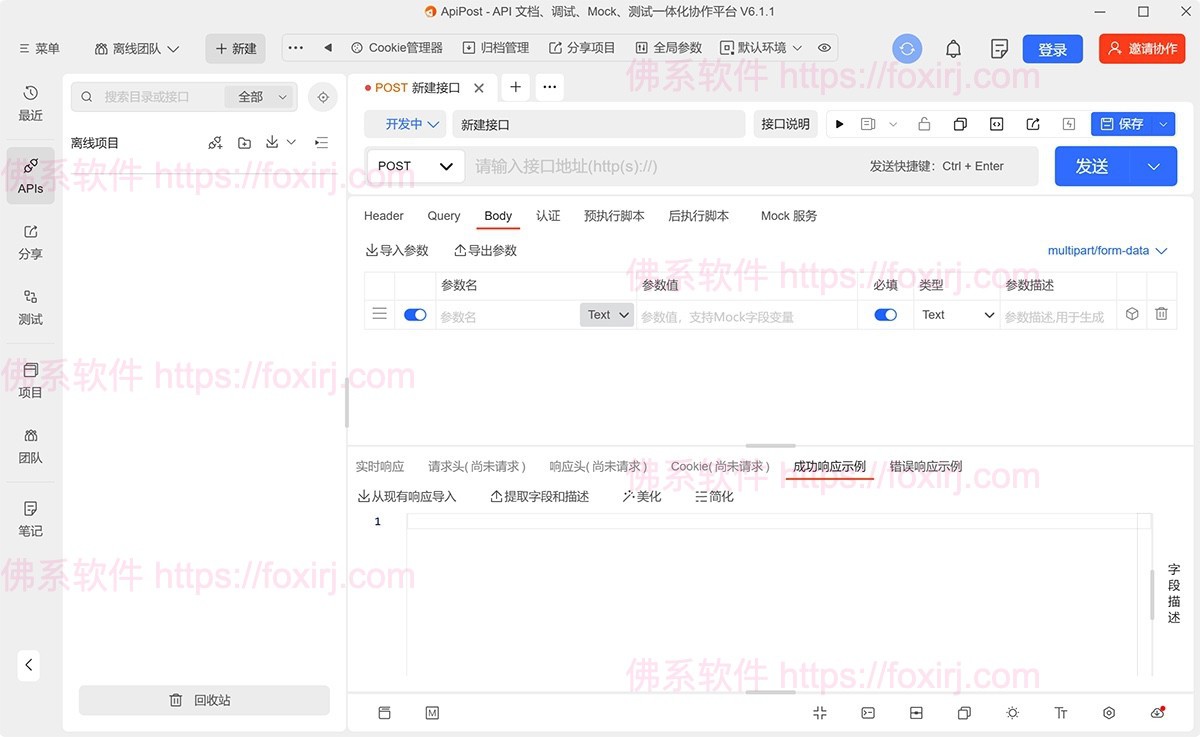Click the theme brightness icon in bottom bar
The height and width of the screenshot is (737, 1200).
[1013, 713]
